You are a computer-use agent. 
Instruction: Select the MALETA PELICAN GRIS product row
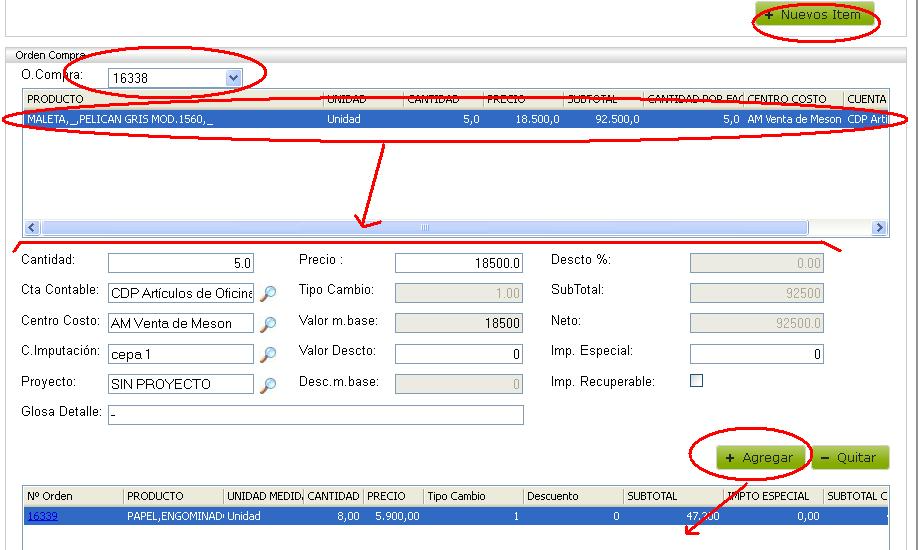(x=455, y=119)
